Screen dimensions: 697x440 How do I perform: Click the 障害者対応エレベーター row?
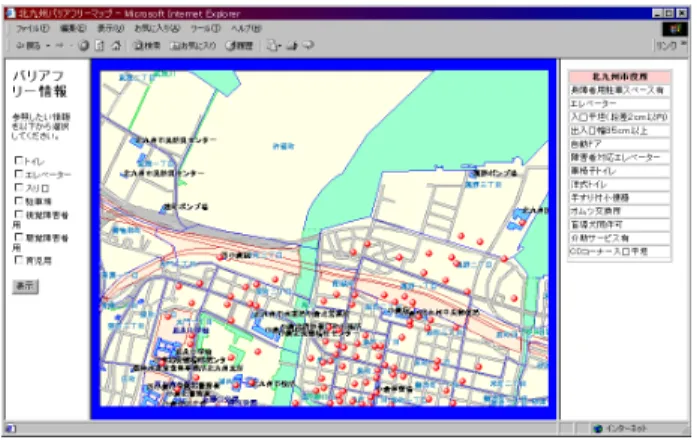[620, 157]
